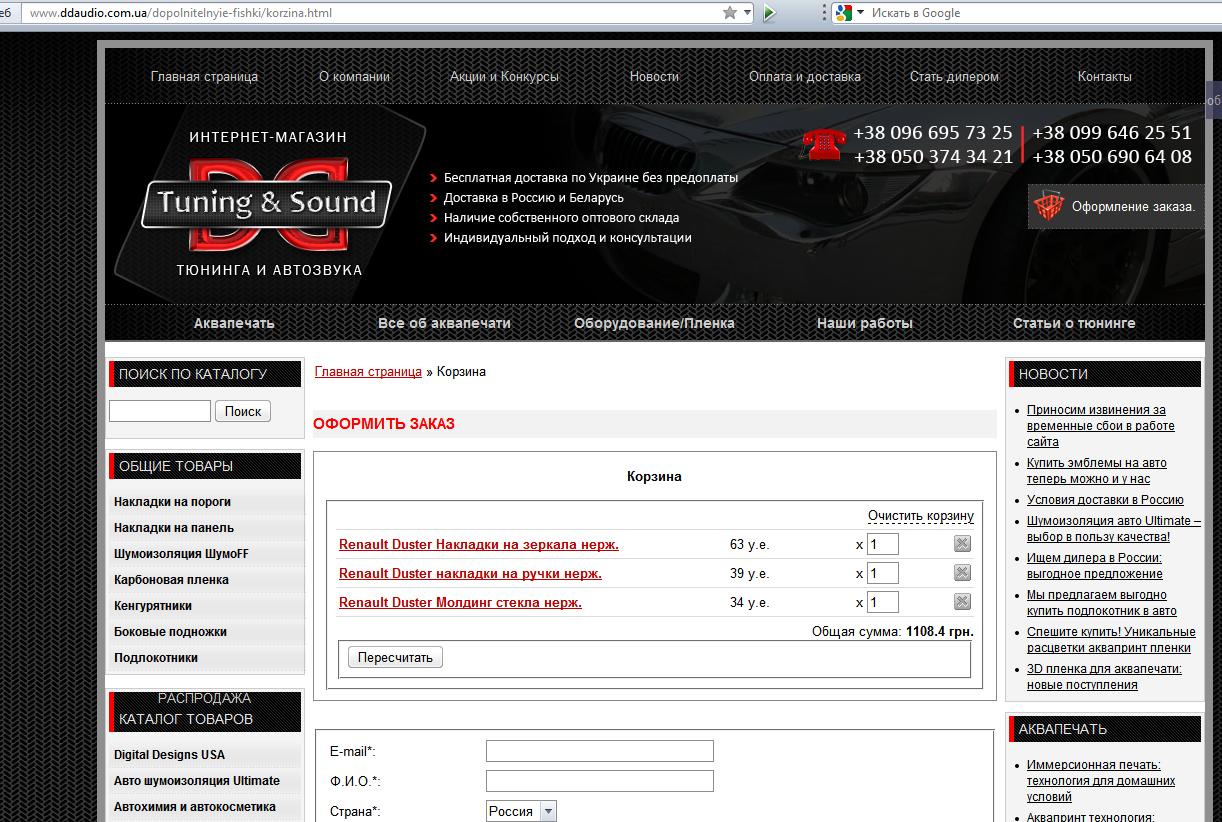Image resolution: width=1222 pixels, height=822 pixels.
Task: Open Renault Duster Накладки на зеркала нерж. product
Action: click(x=479, y=545)
